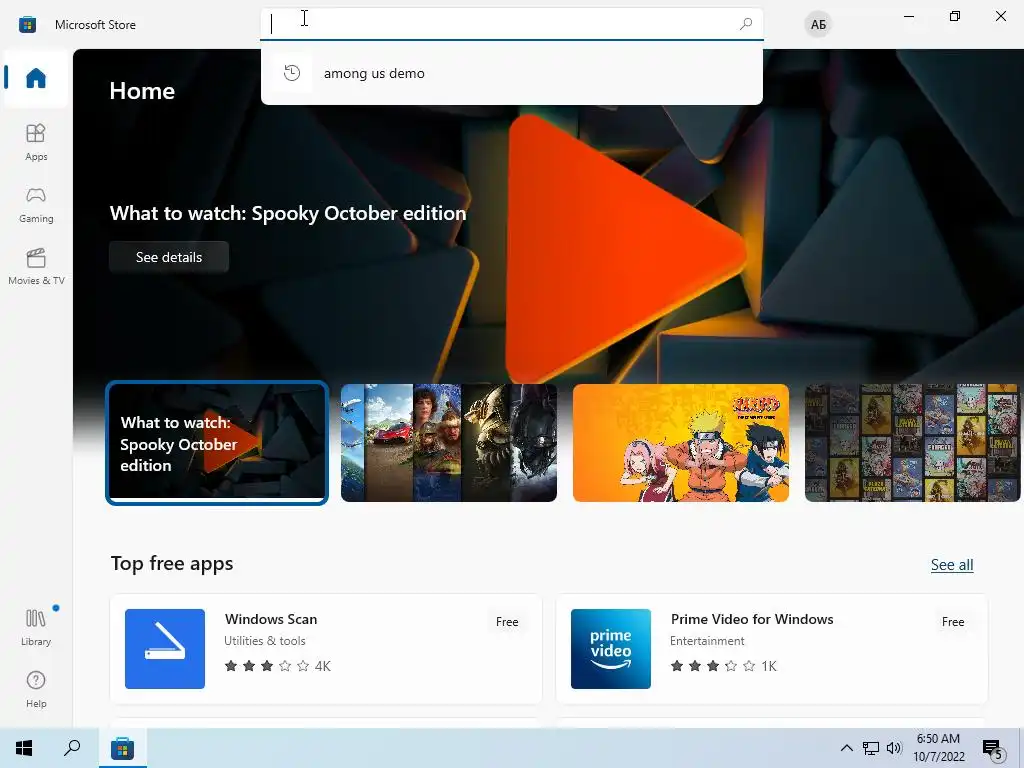Click the Top free apps heading
Image resolution: width=1024 pixels, height=768 pixels.
(172, 564)
